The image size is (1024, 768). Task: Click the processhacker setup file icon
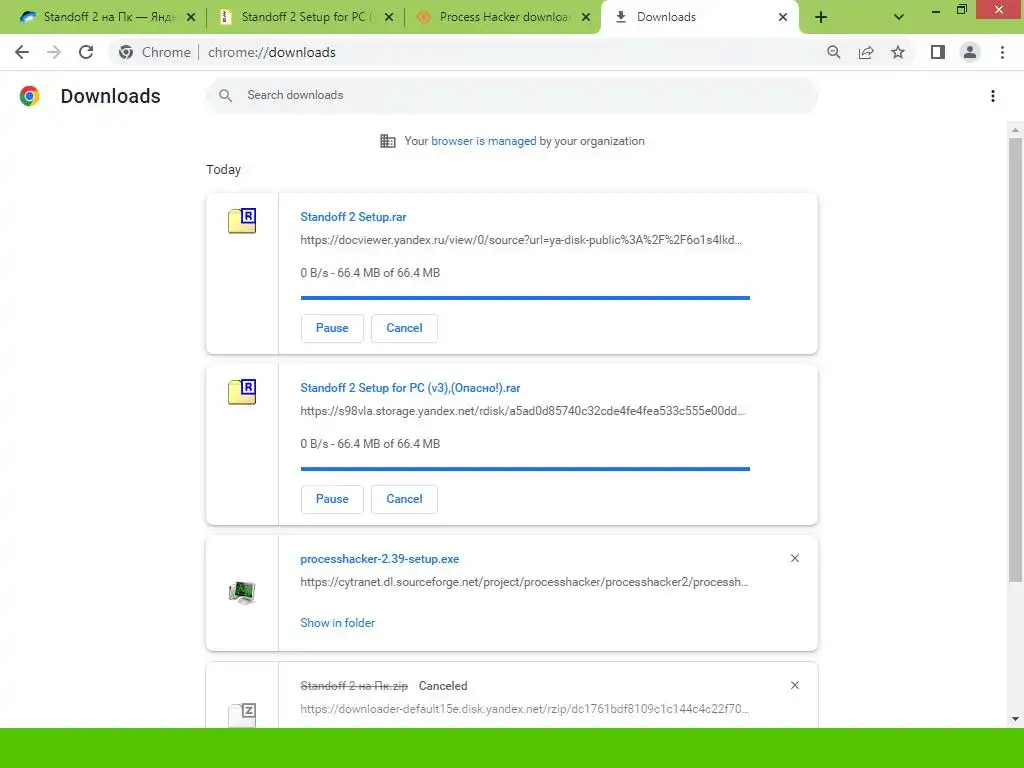click(x=242, y=592)
